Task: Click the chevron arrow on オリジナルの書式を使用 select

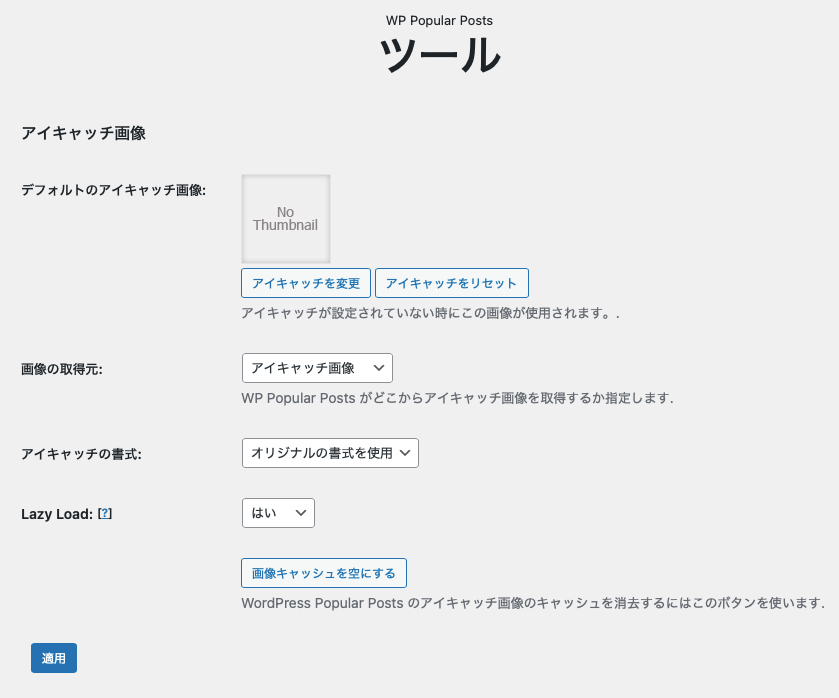Action: point(404,453)
